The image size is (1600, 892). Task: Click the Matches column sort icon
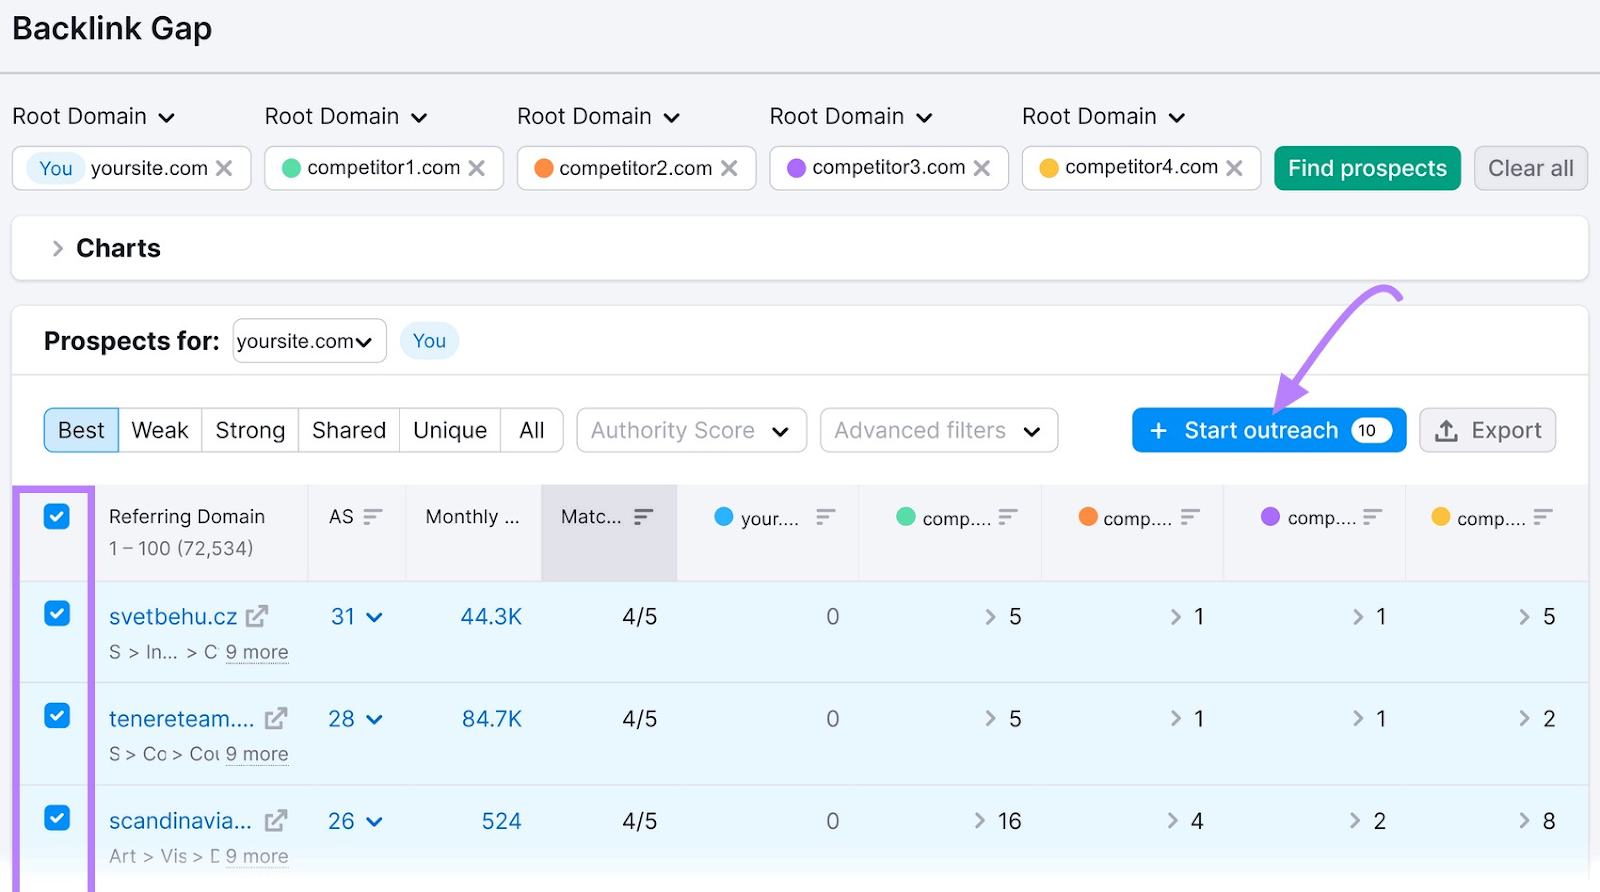coord(644,517)
